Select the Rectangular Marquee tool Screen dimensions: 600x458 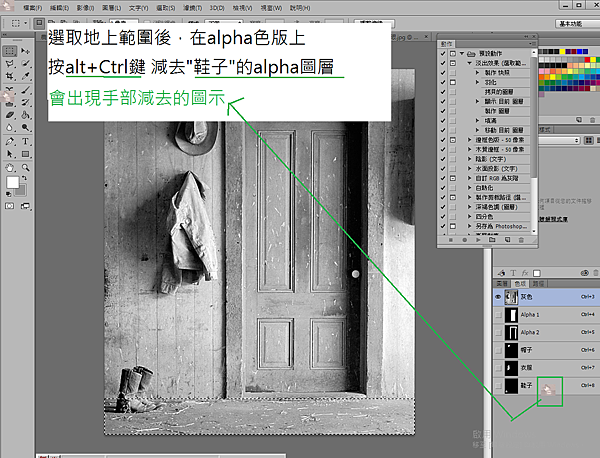click(10, 51)
